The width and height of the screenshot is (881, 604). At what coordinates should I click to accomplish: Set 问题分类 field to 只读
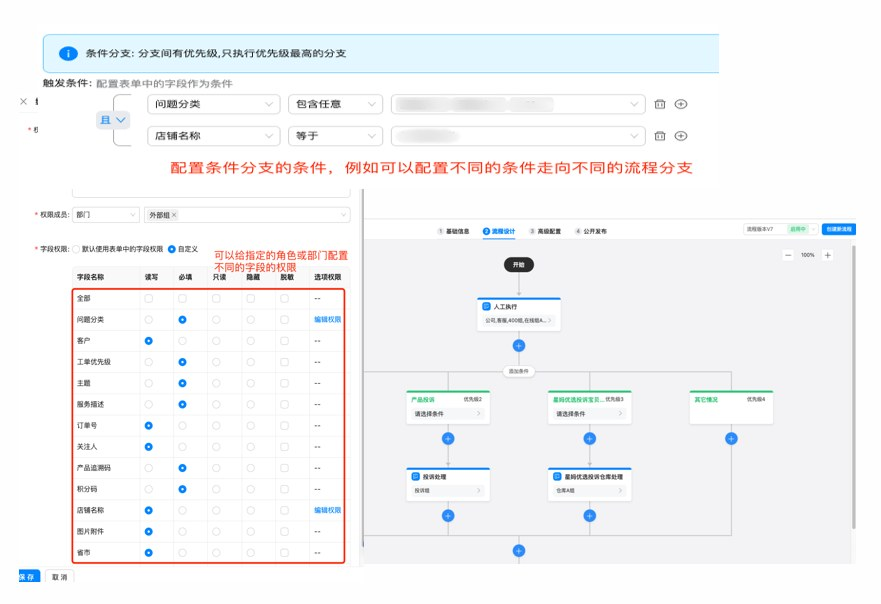[x=217, y=320]
